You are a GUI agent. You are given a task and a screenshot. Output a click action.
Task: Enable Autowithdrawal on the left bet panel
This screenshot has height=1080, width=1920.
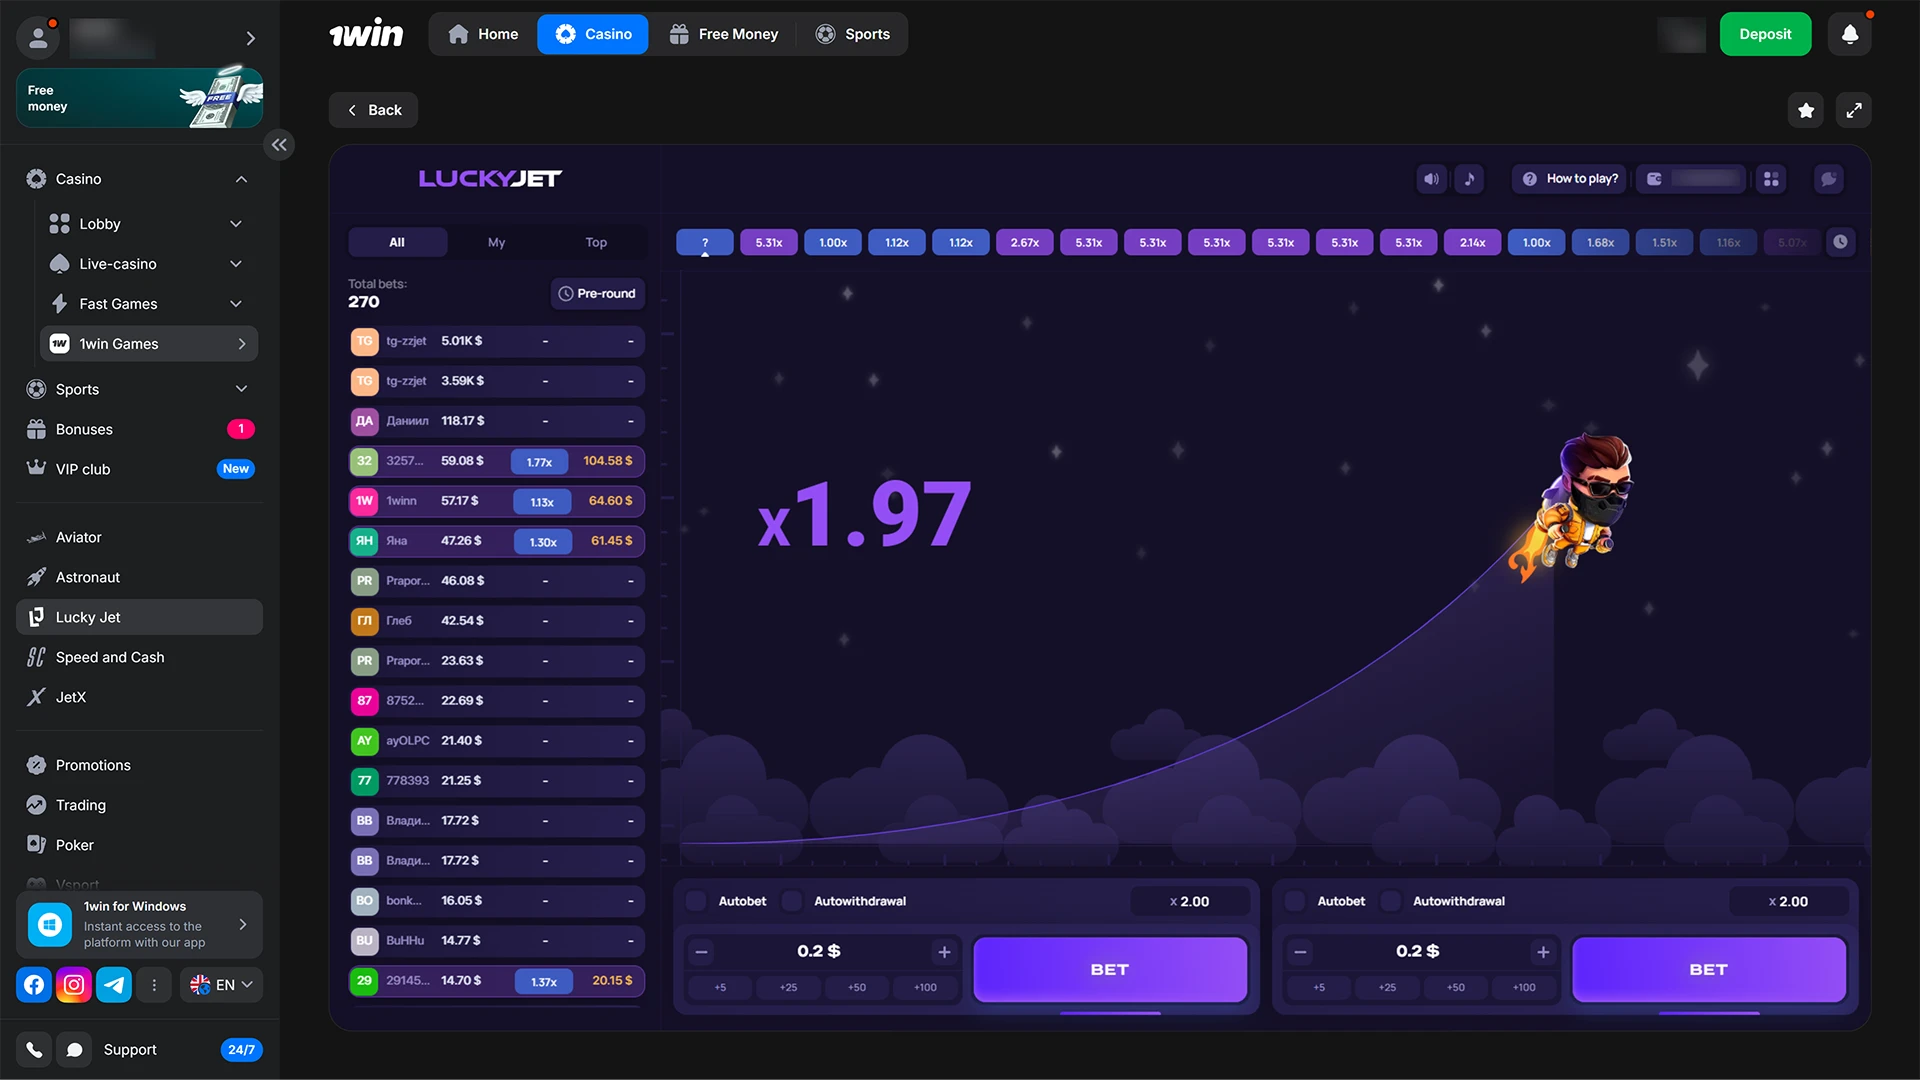coord(792,901)
